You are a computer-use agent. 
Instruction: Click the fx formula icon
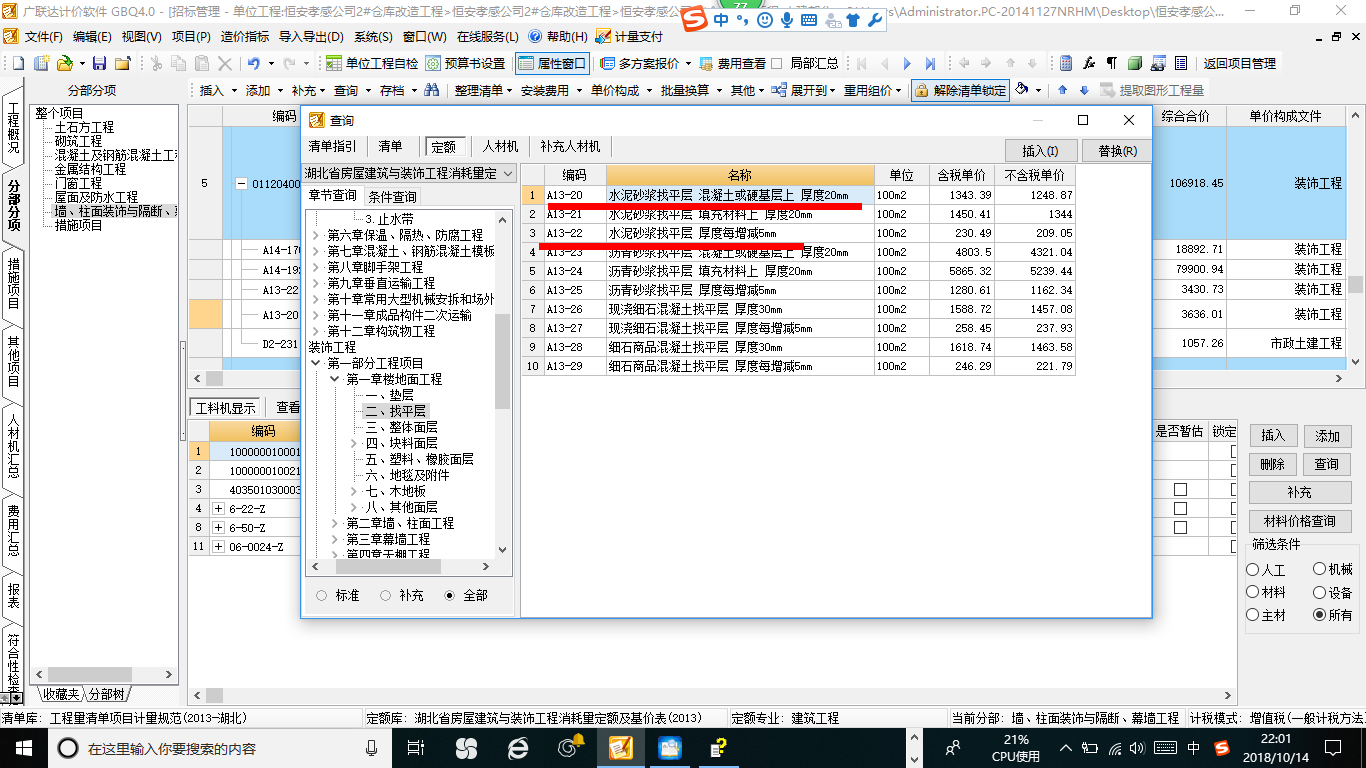click(1089, 63)
